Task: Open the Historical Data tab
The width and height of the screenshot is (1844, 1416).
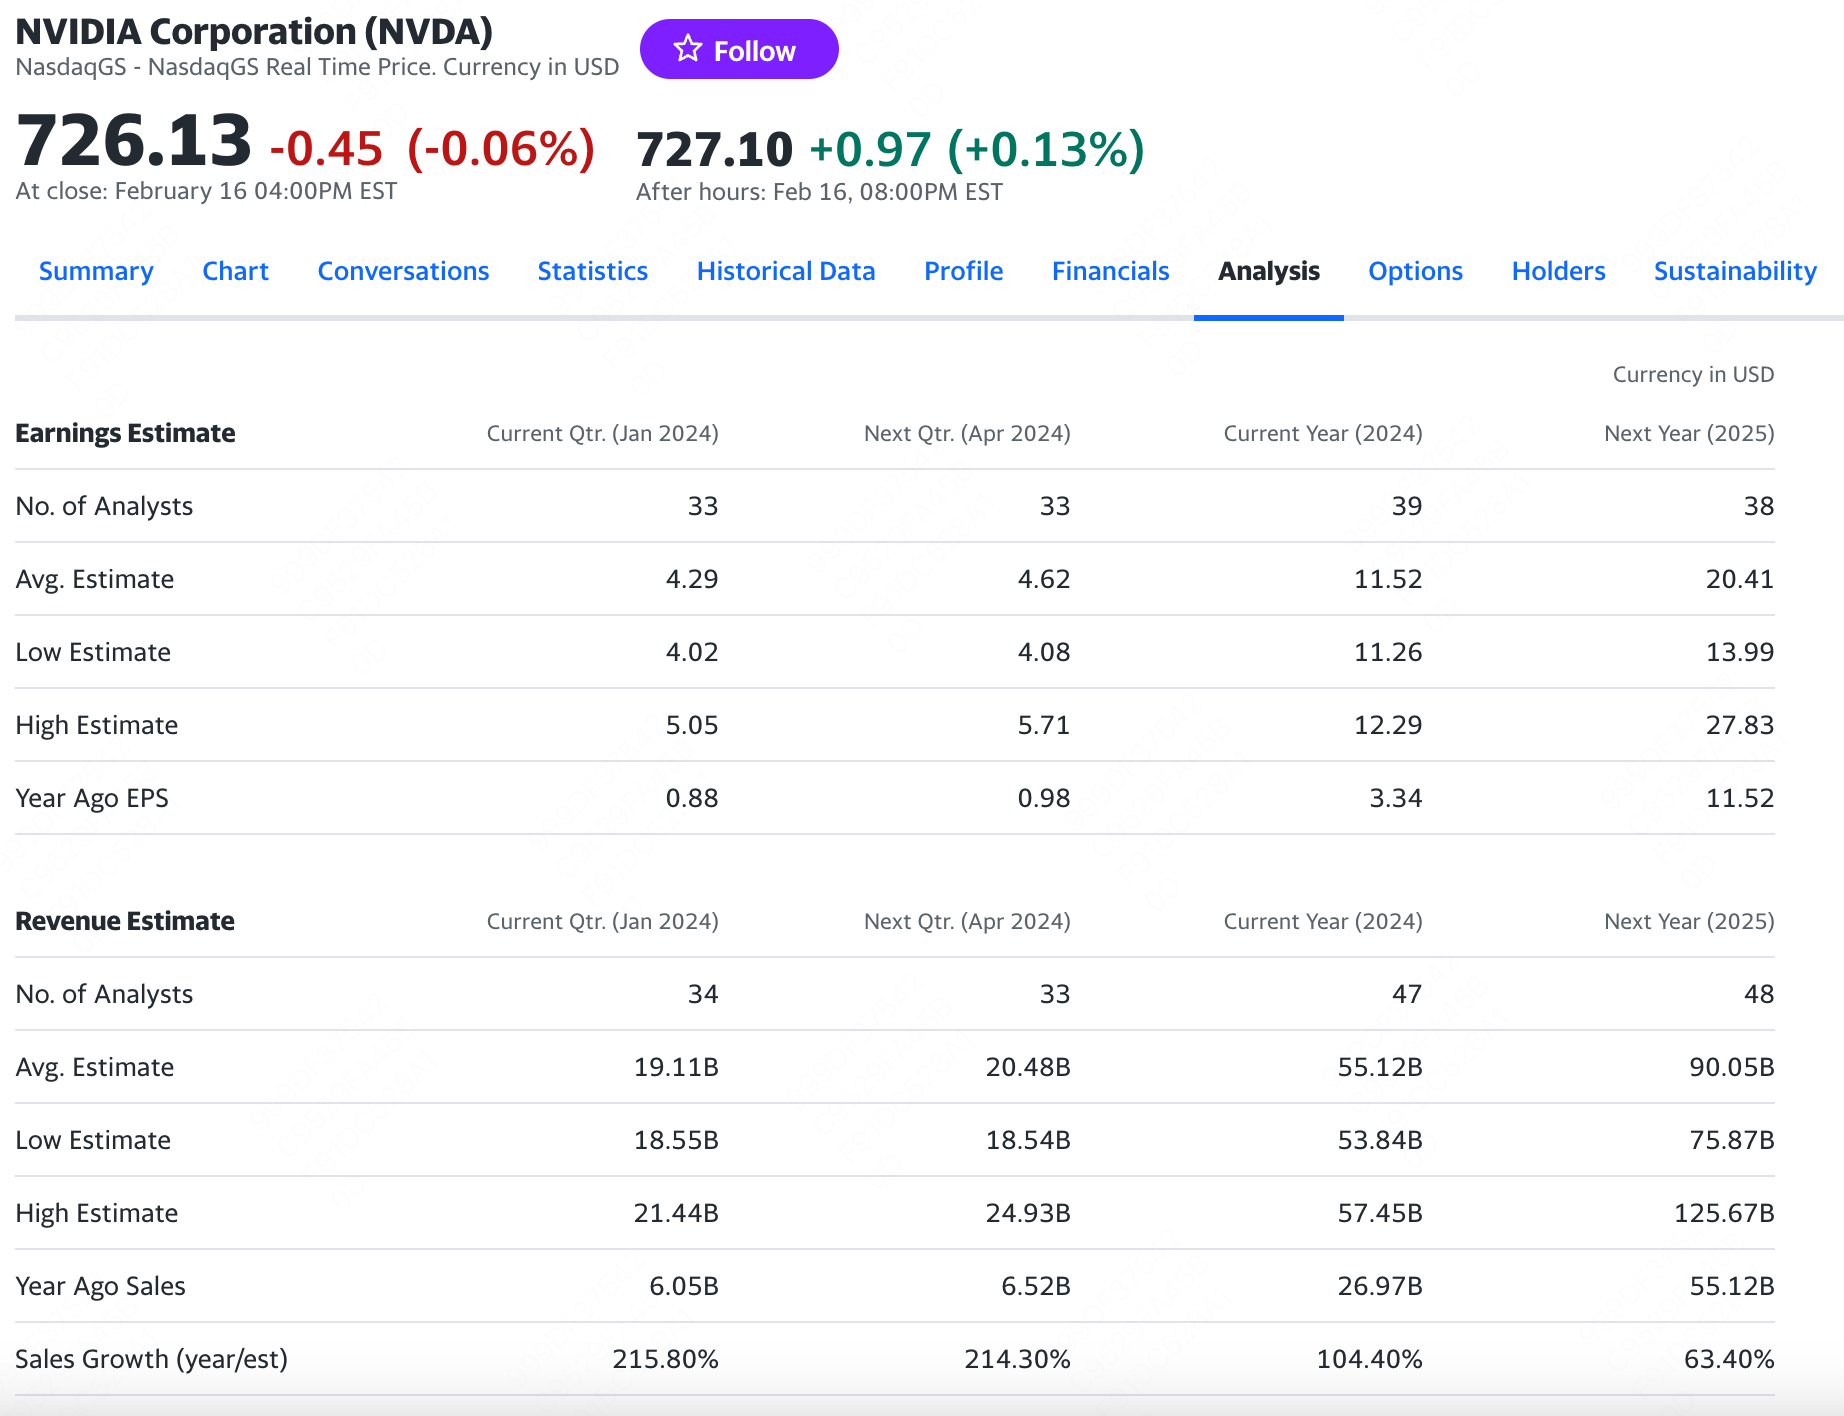Action: 786,271
